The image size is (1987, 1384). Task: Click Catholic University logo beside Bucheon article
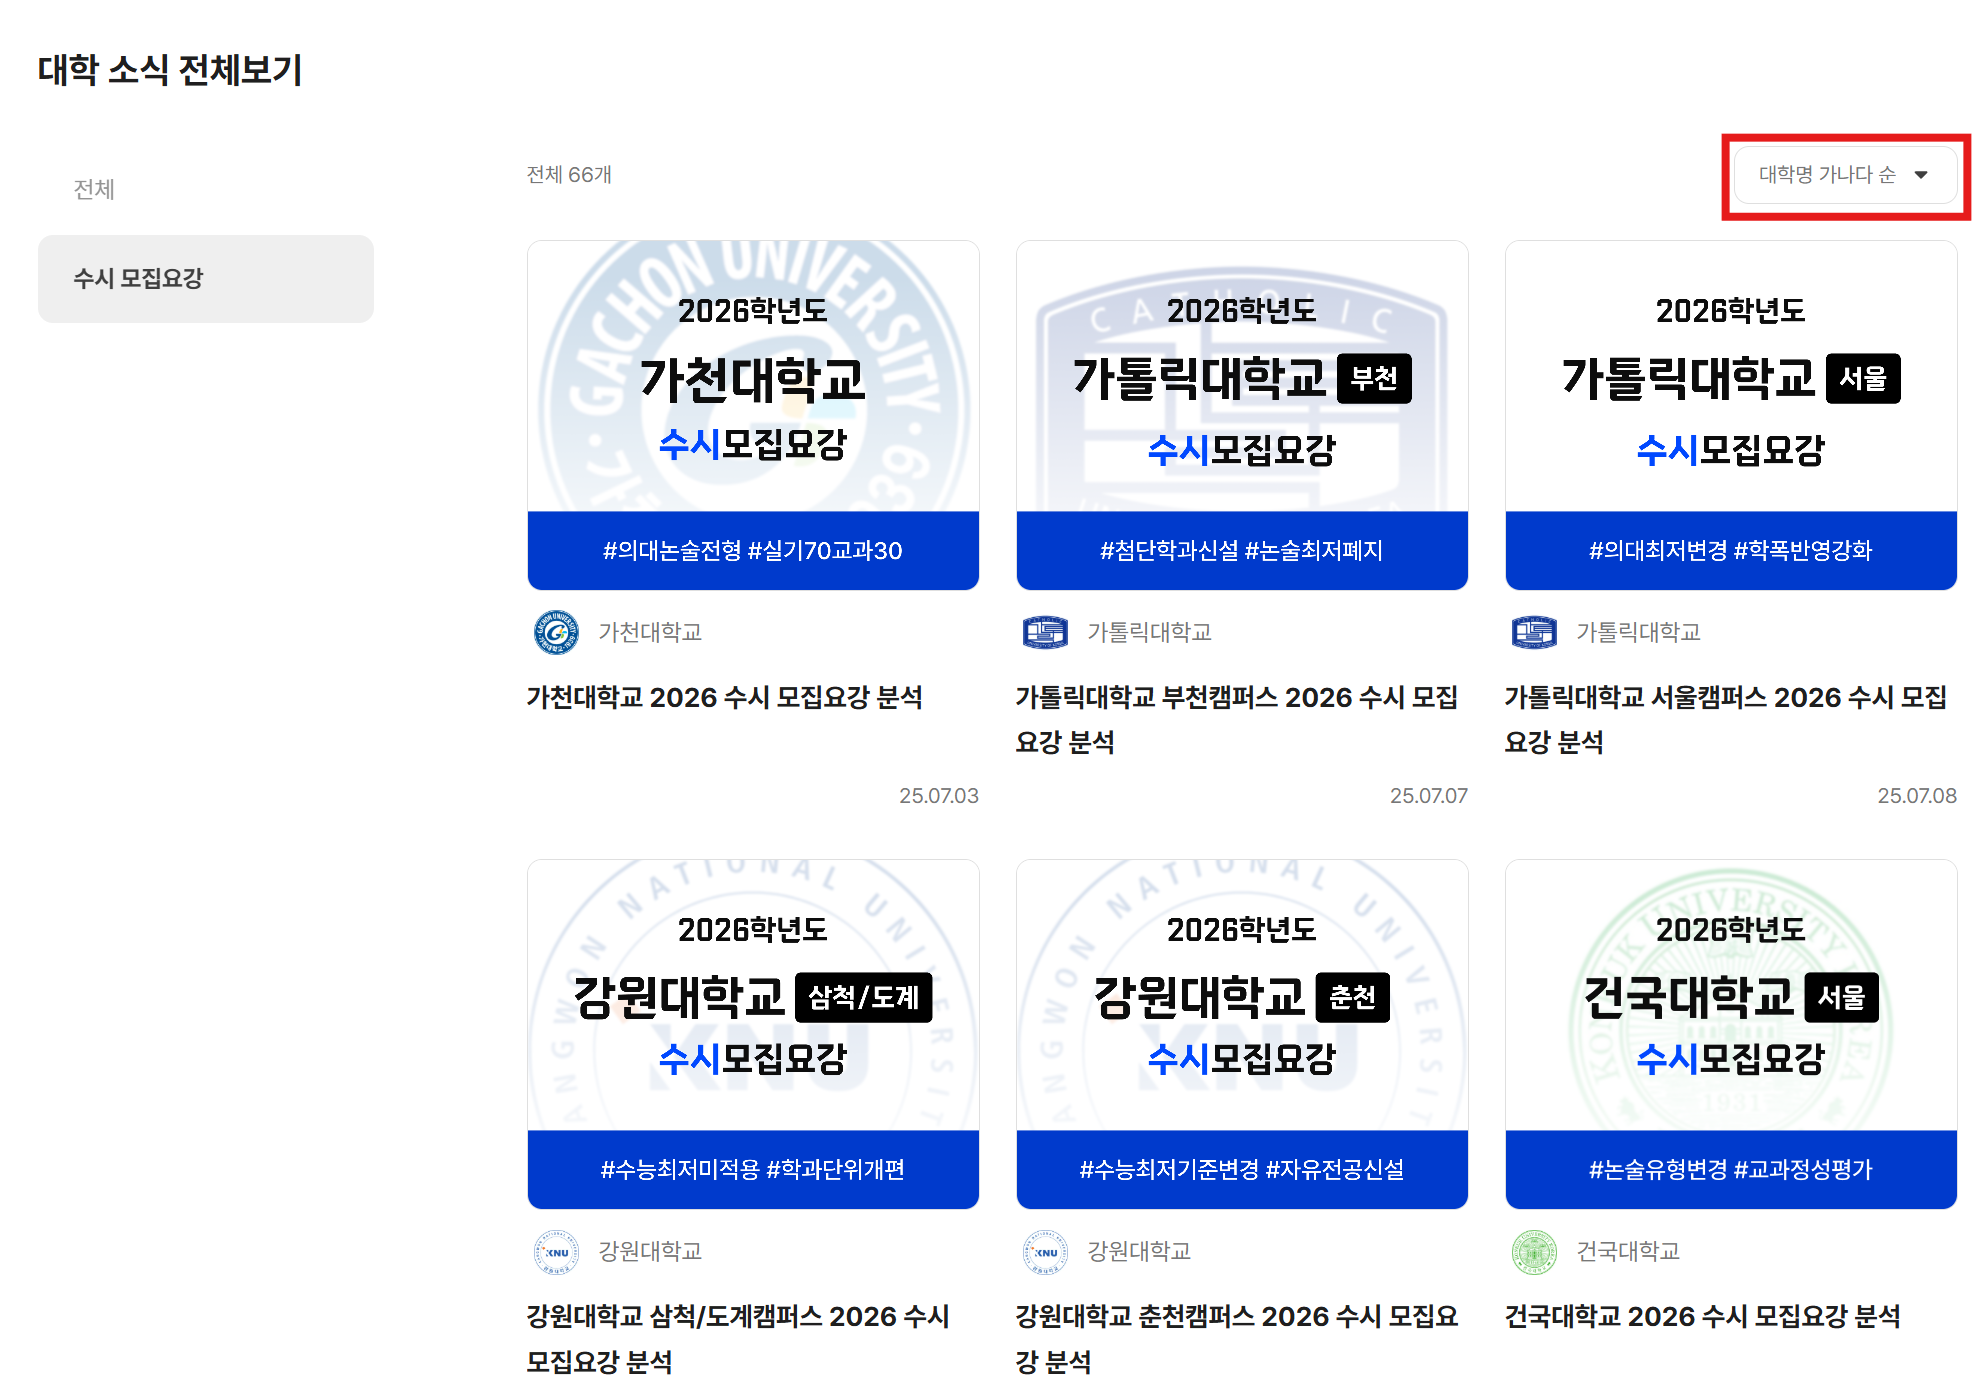1045,632
